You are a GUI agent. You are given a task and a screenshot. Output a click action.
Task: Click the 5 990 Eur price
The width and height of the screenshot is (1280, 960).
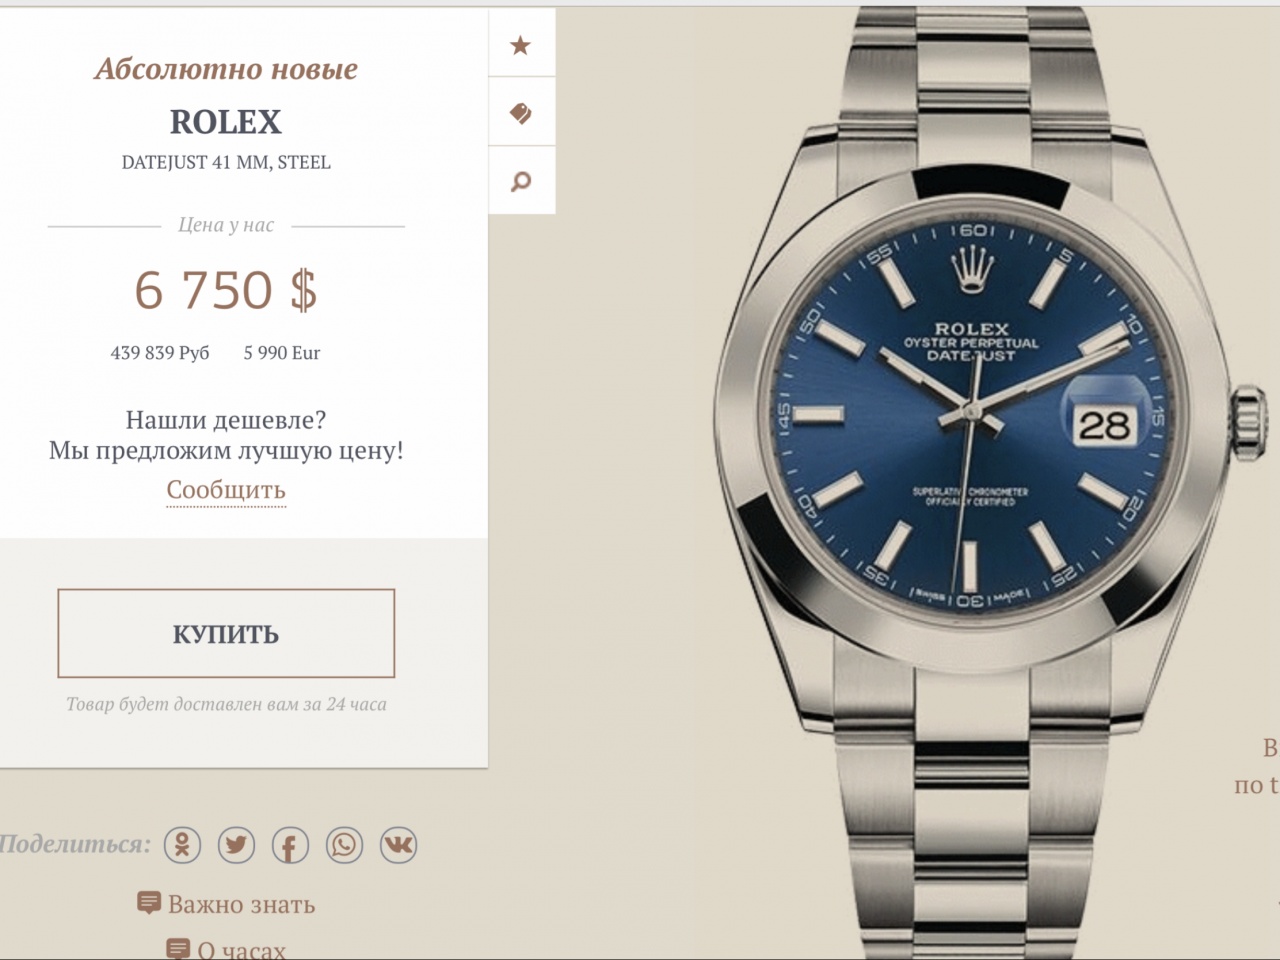[x=282, y=353]
